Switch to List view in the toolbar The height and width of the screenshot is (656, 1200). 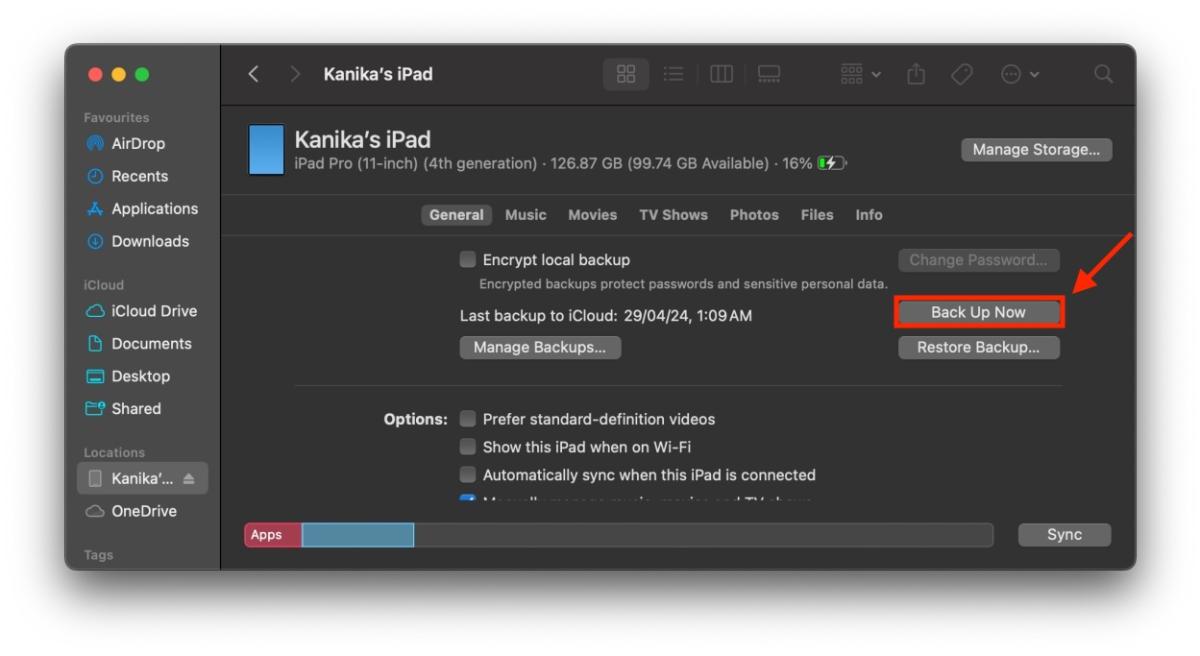pos(673,73)
